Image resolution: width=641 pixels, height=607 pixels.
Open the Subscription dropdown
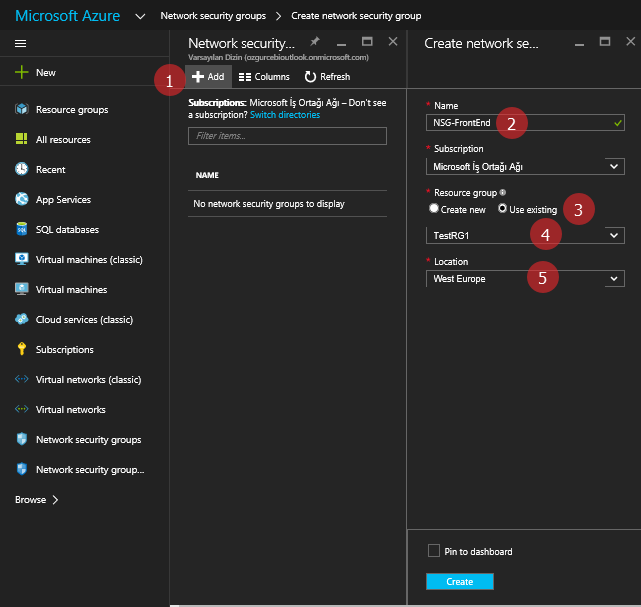coord(525,166)
